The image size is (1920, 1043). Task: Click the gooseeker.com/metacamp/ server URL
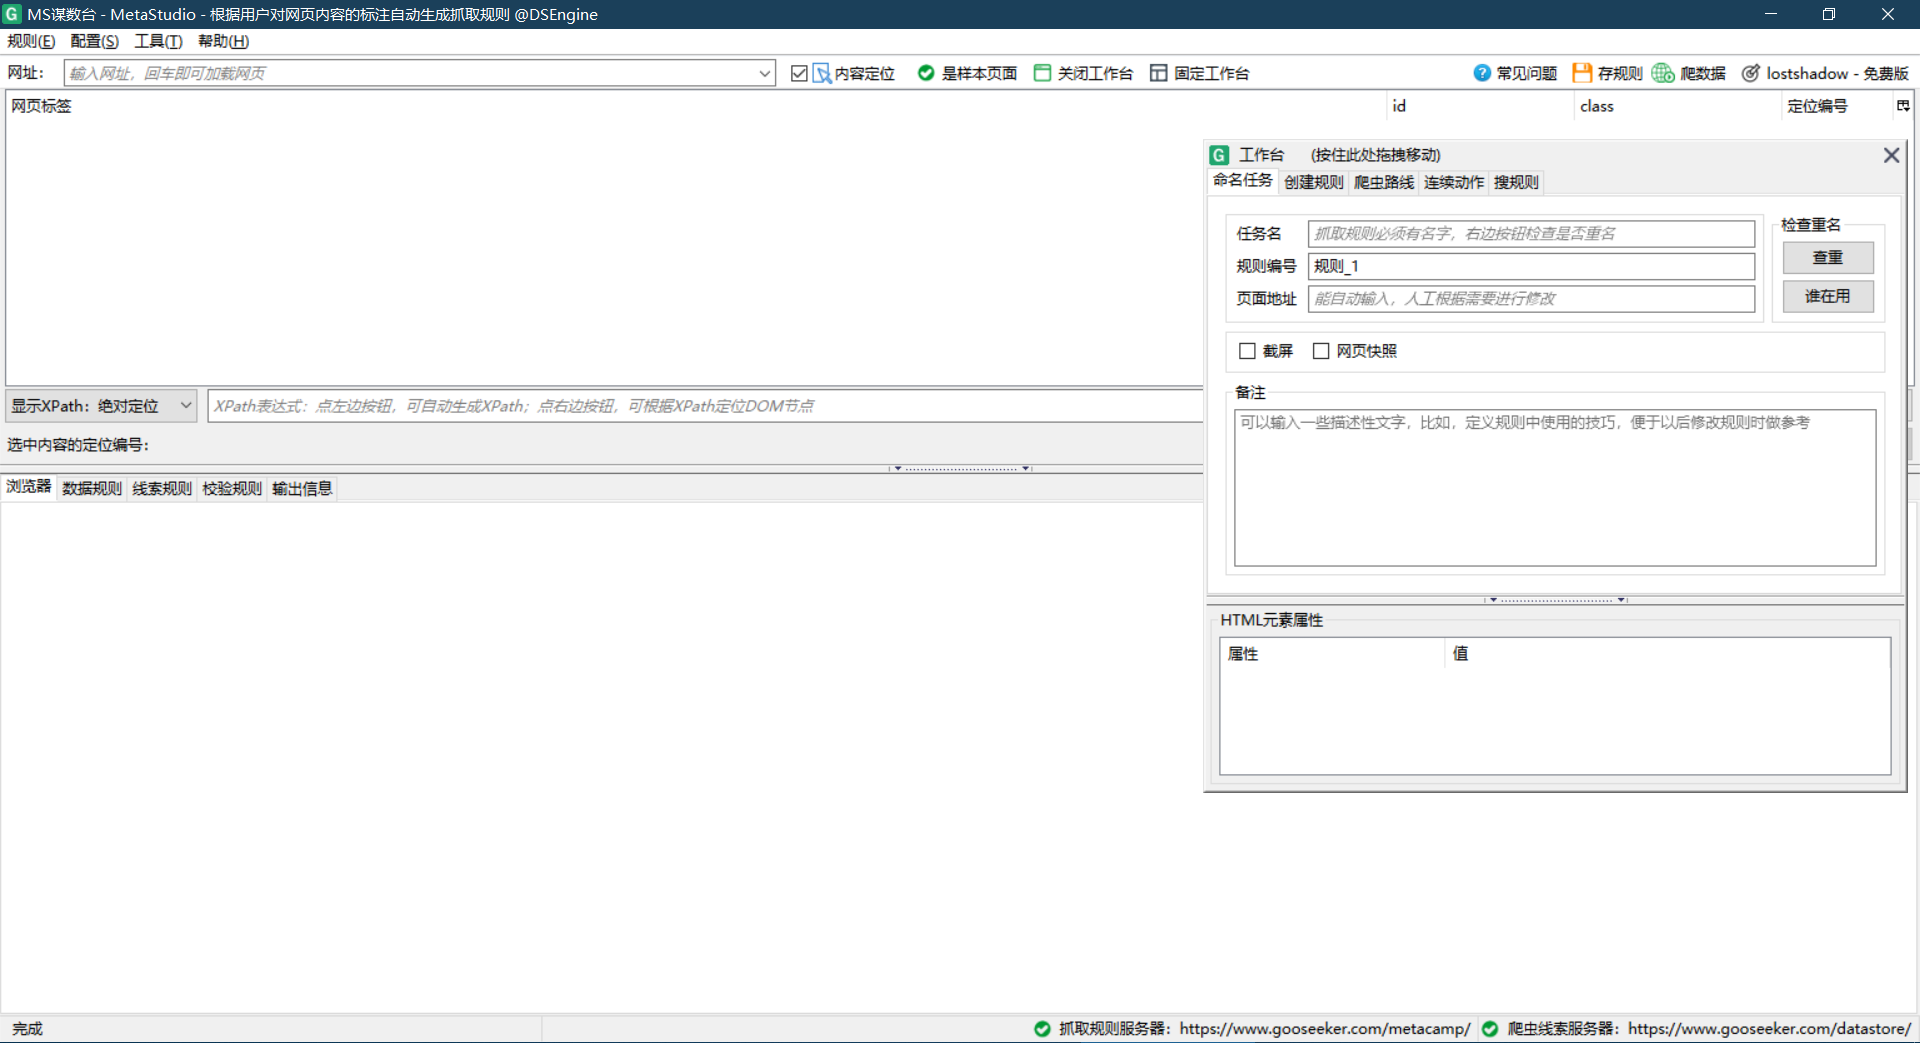coord(1325,1028)
